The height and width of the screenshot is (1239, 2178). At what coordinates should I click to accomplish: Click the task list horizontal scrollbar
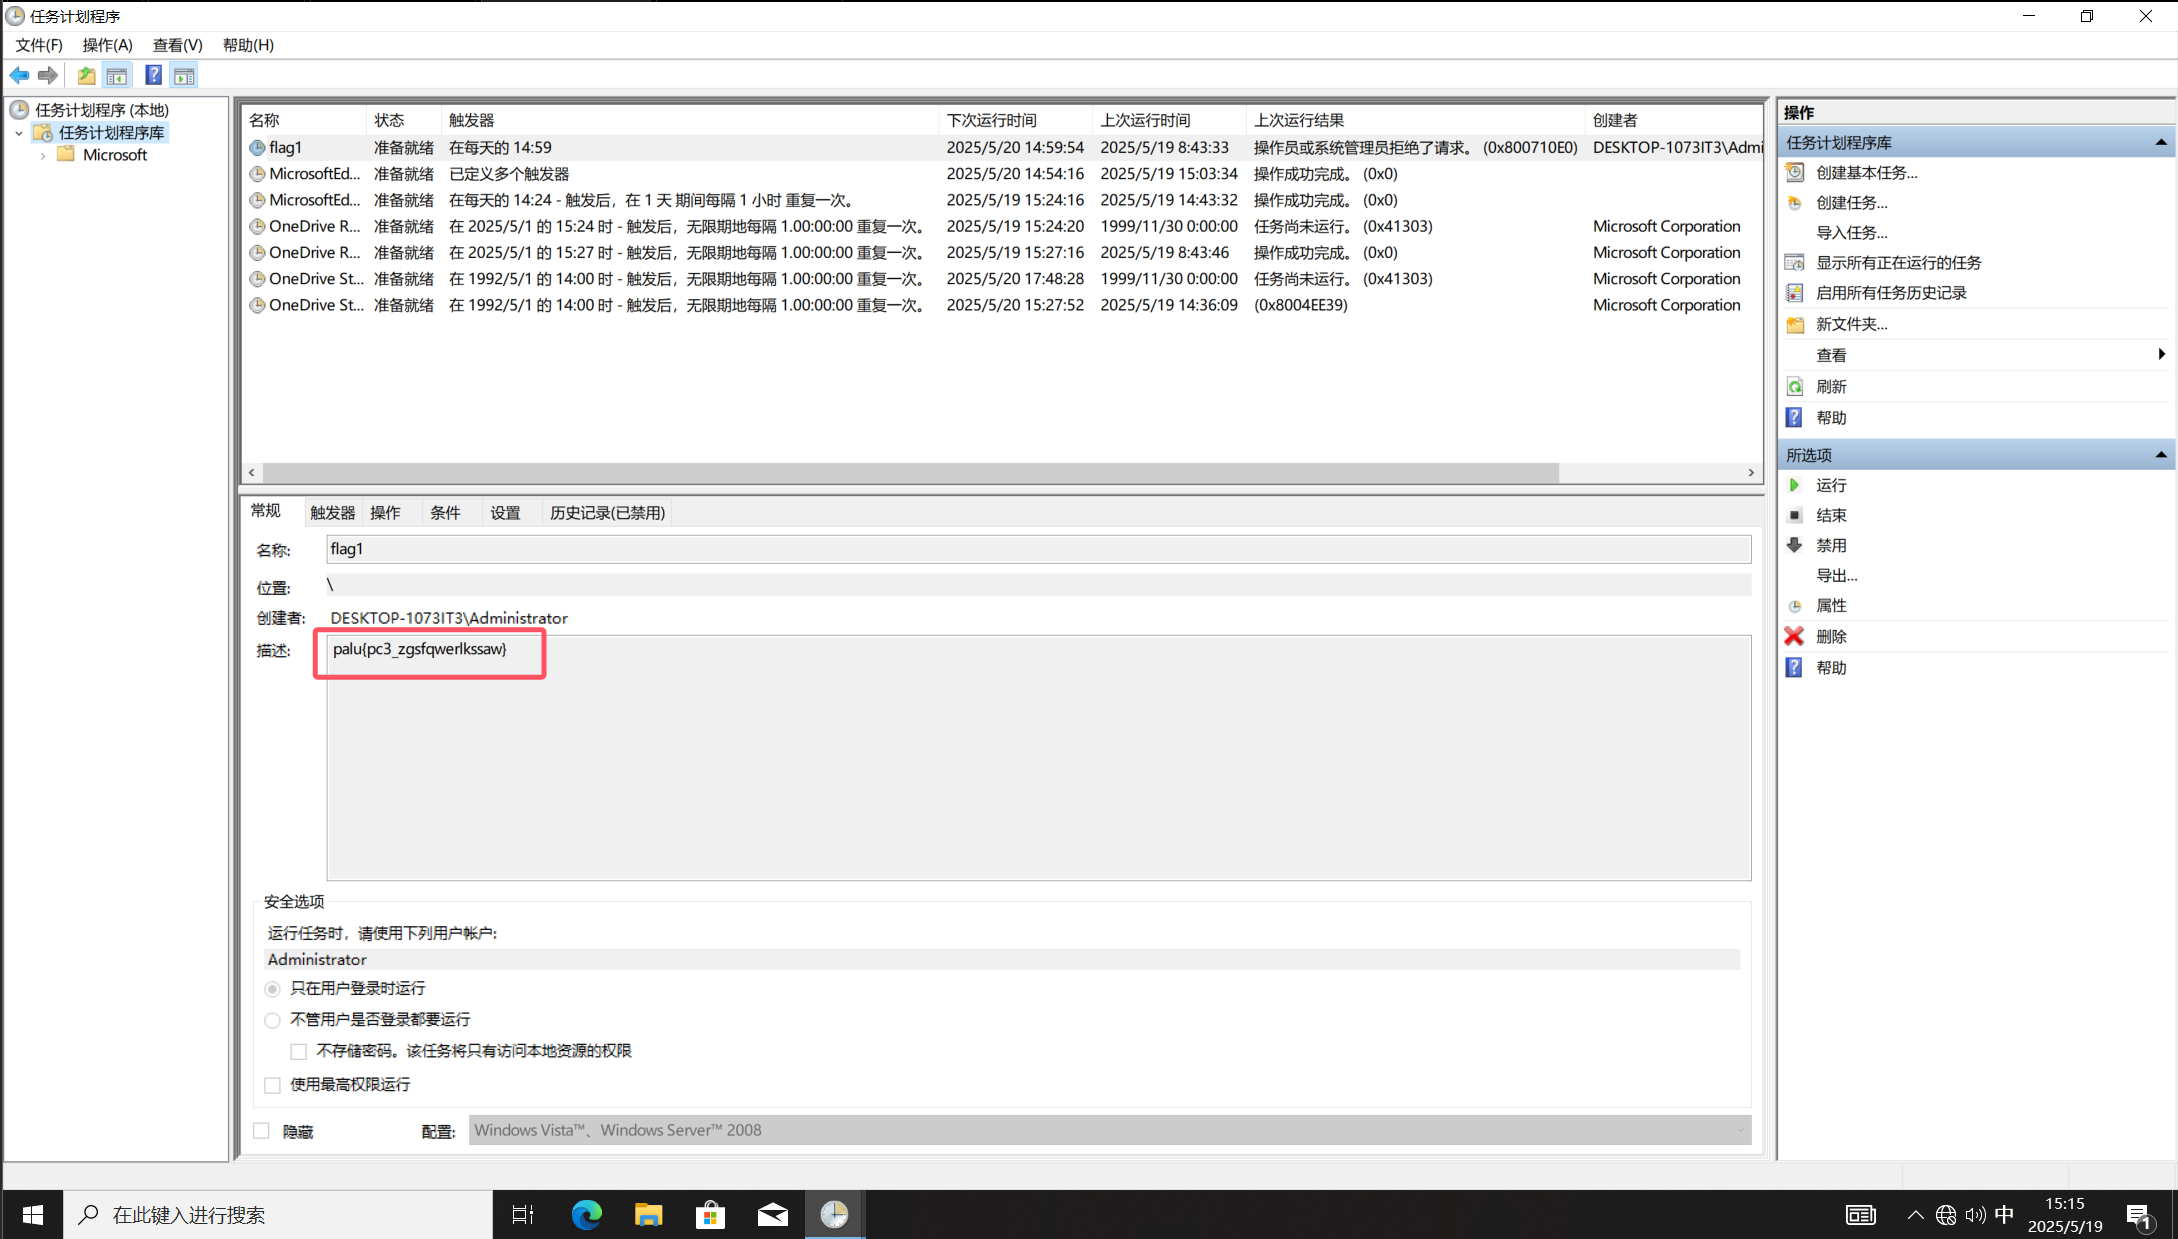pos(910,472)
